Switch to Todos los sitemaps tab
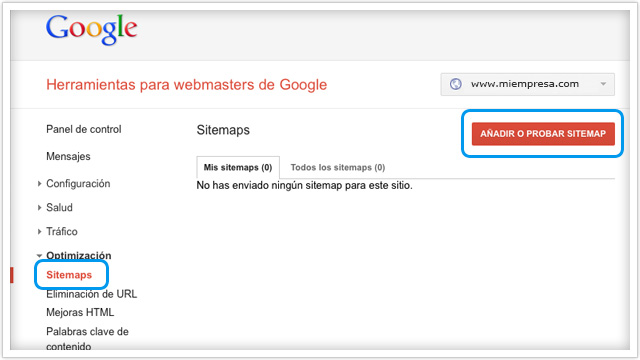Image resolution: width=640 pixels, height=360 pixels. coord(338,167)
